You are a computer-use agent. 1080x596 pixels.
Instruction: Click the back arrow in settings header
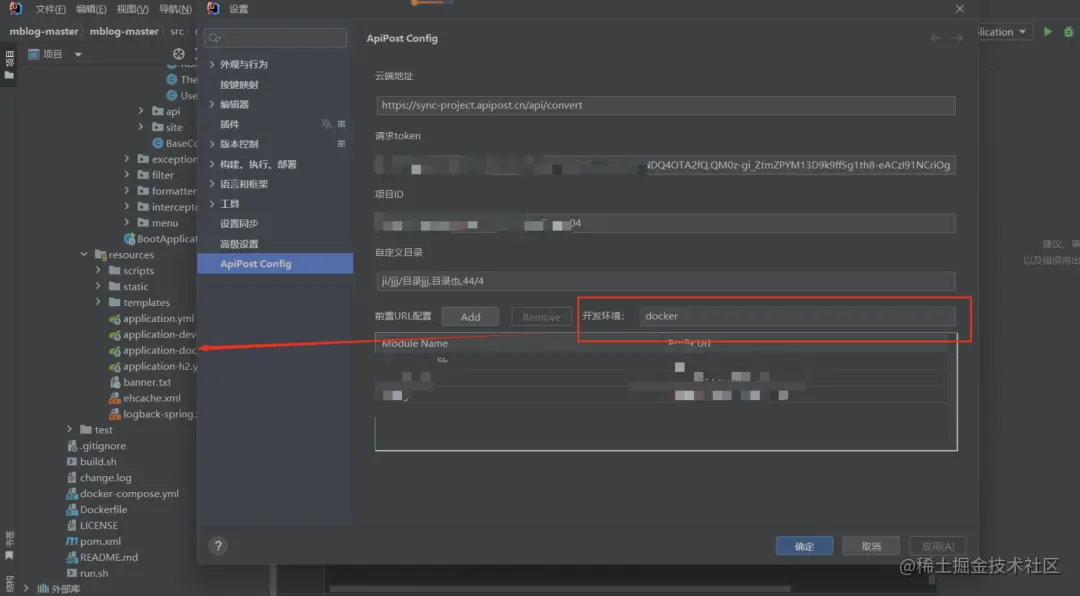(x=935, y=39)
